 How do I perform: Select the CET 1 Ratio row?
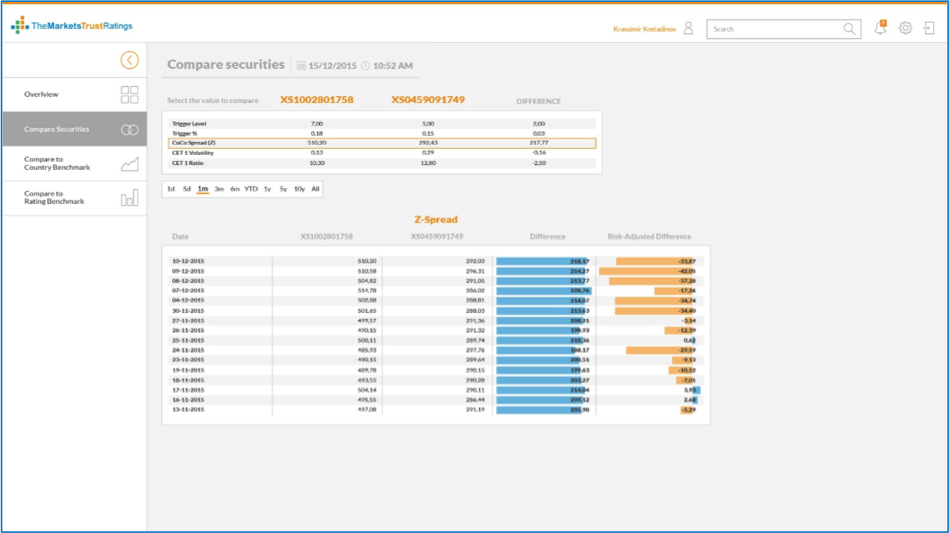[x=382, y=163]
